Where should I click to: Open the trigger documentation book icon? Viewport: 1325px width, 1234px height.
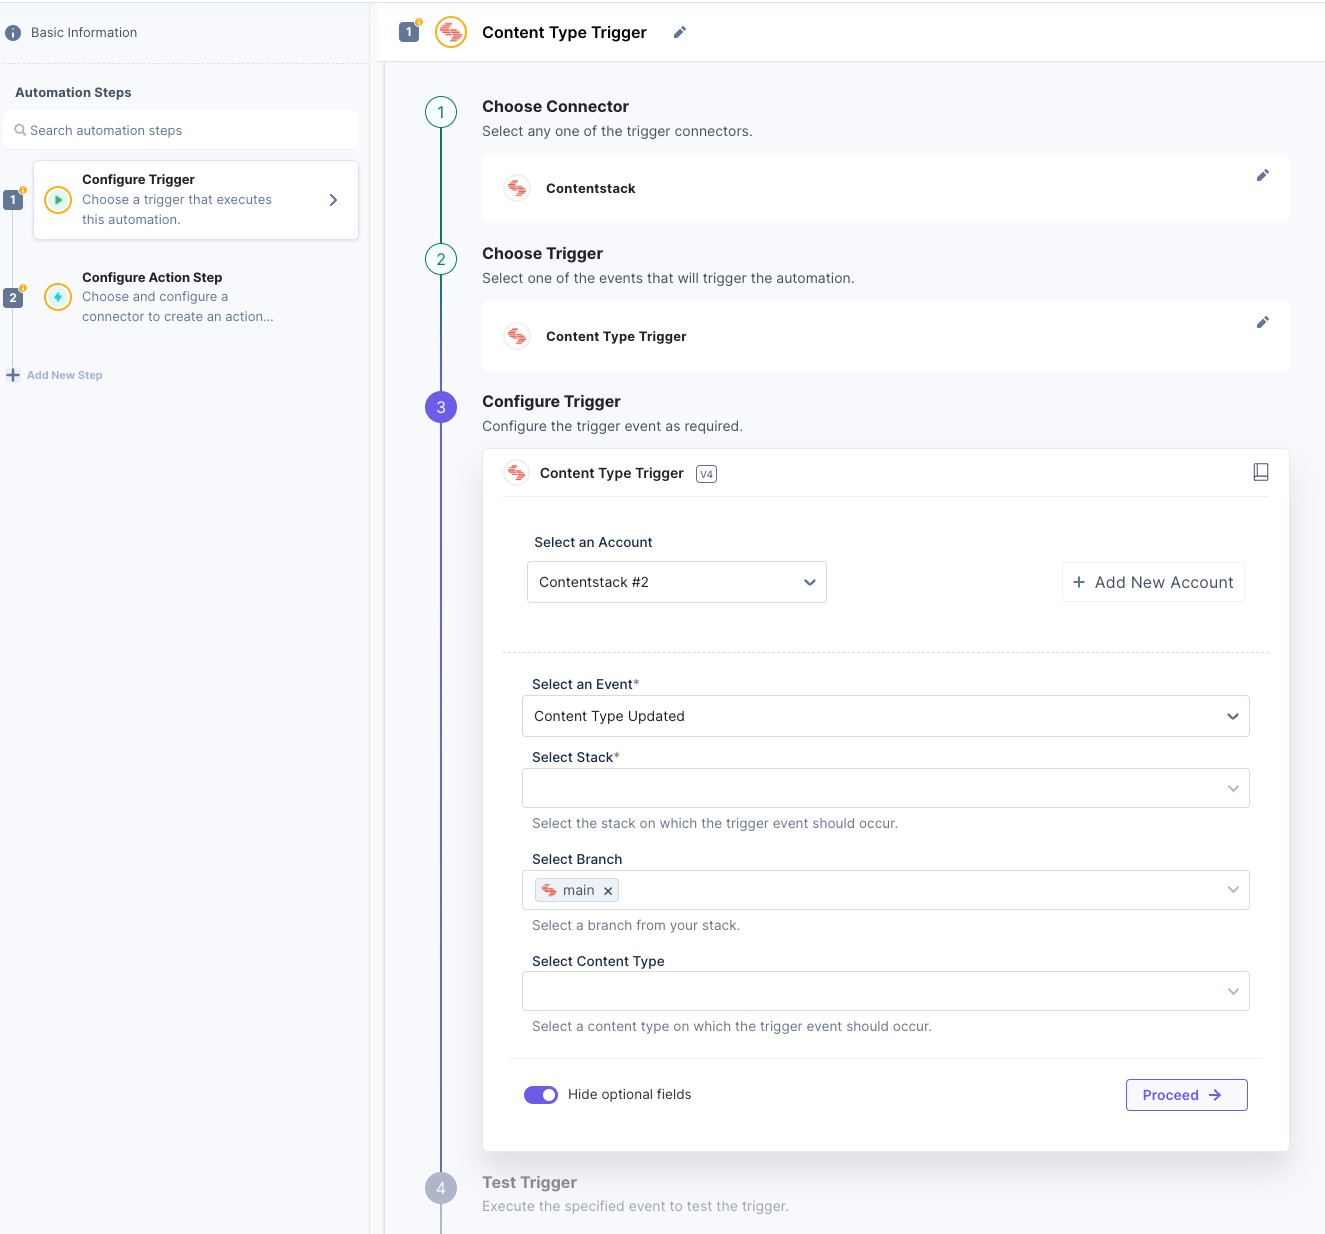coord(1261,472)
